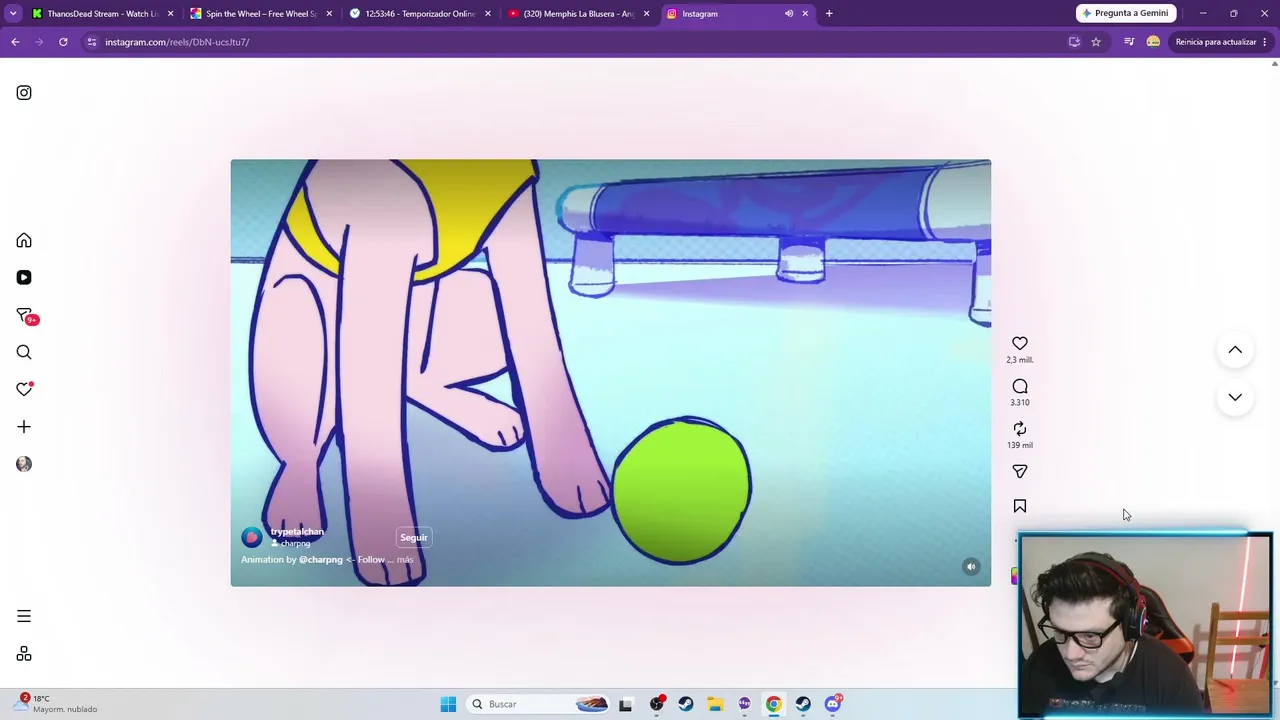View site information icon in address bar
Image resolution: width=1280 pixels, height=720 pixels.
91,42
